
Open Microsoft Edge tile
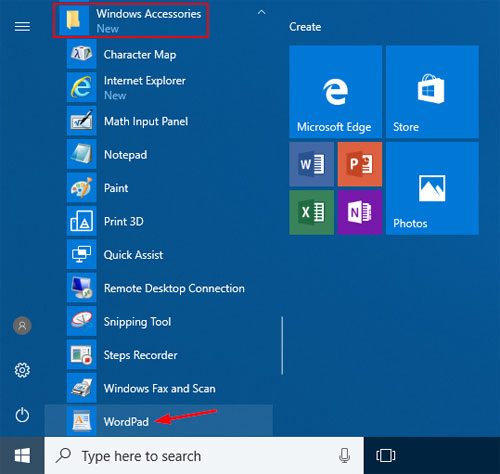click(336, 92)
